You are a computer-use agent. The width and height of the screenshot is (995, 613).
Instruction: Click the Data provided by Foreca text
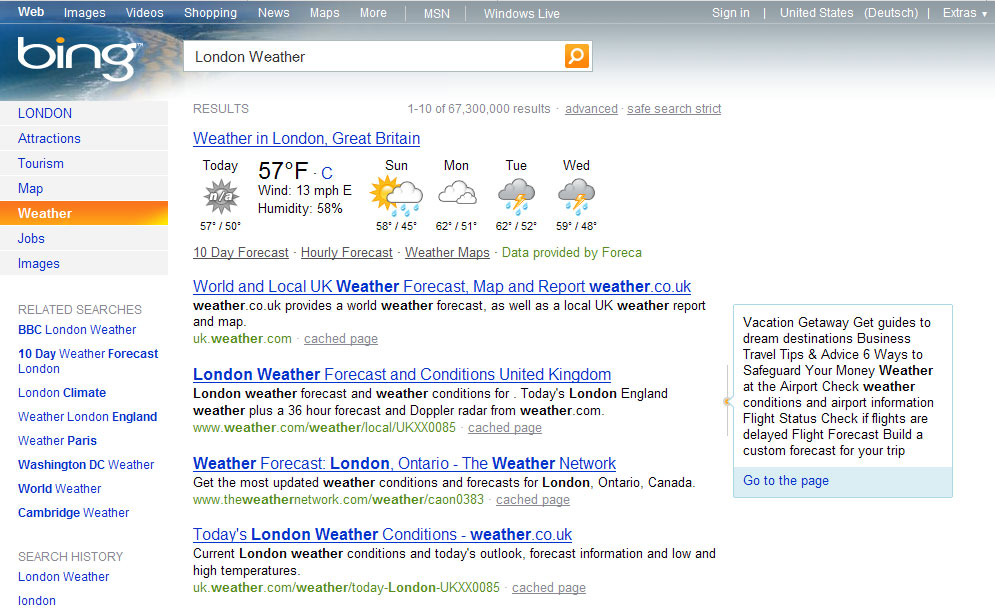pos(571,253)
